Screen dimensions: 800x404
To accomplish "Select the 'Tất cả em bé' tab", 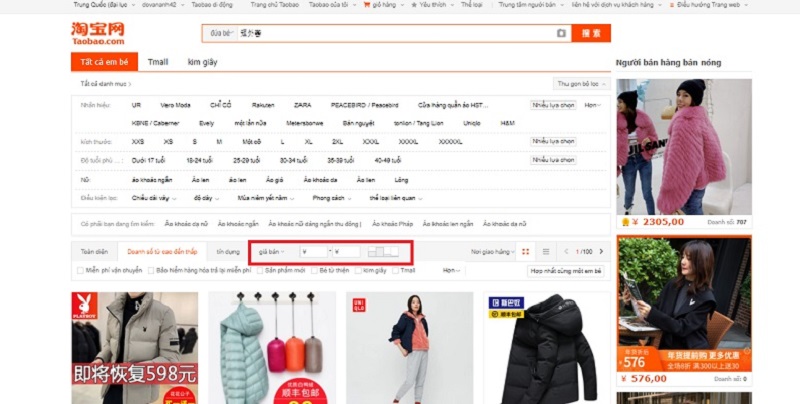I will pos(104,62).
